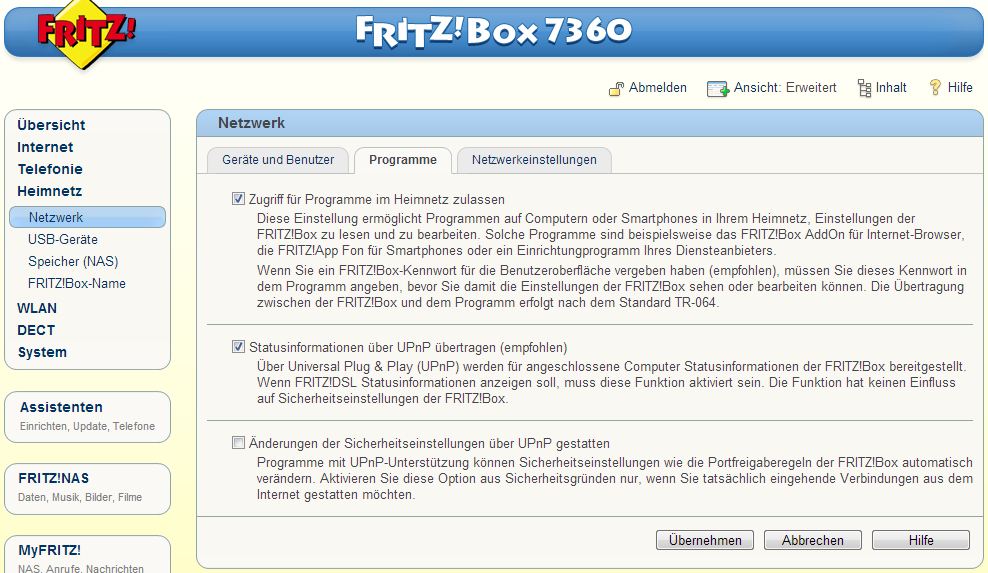Open the Inhalt link
Screen dimensions: 988x573
click(891, 88)
